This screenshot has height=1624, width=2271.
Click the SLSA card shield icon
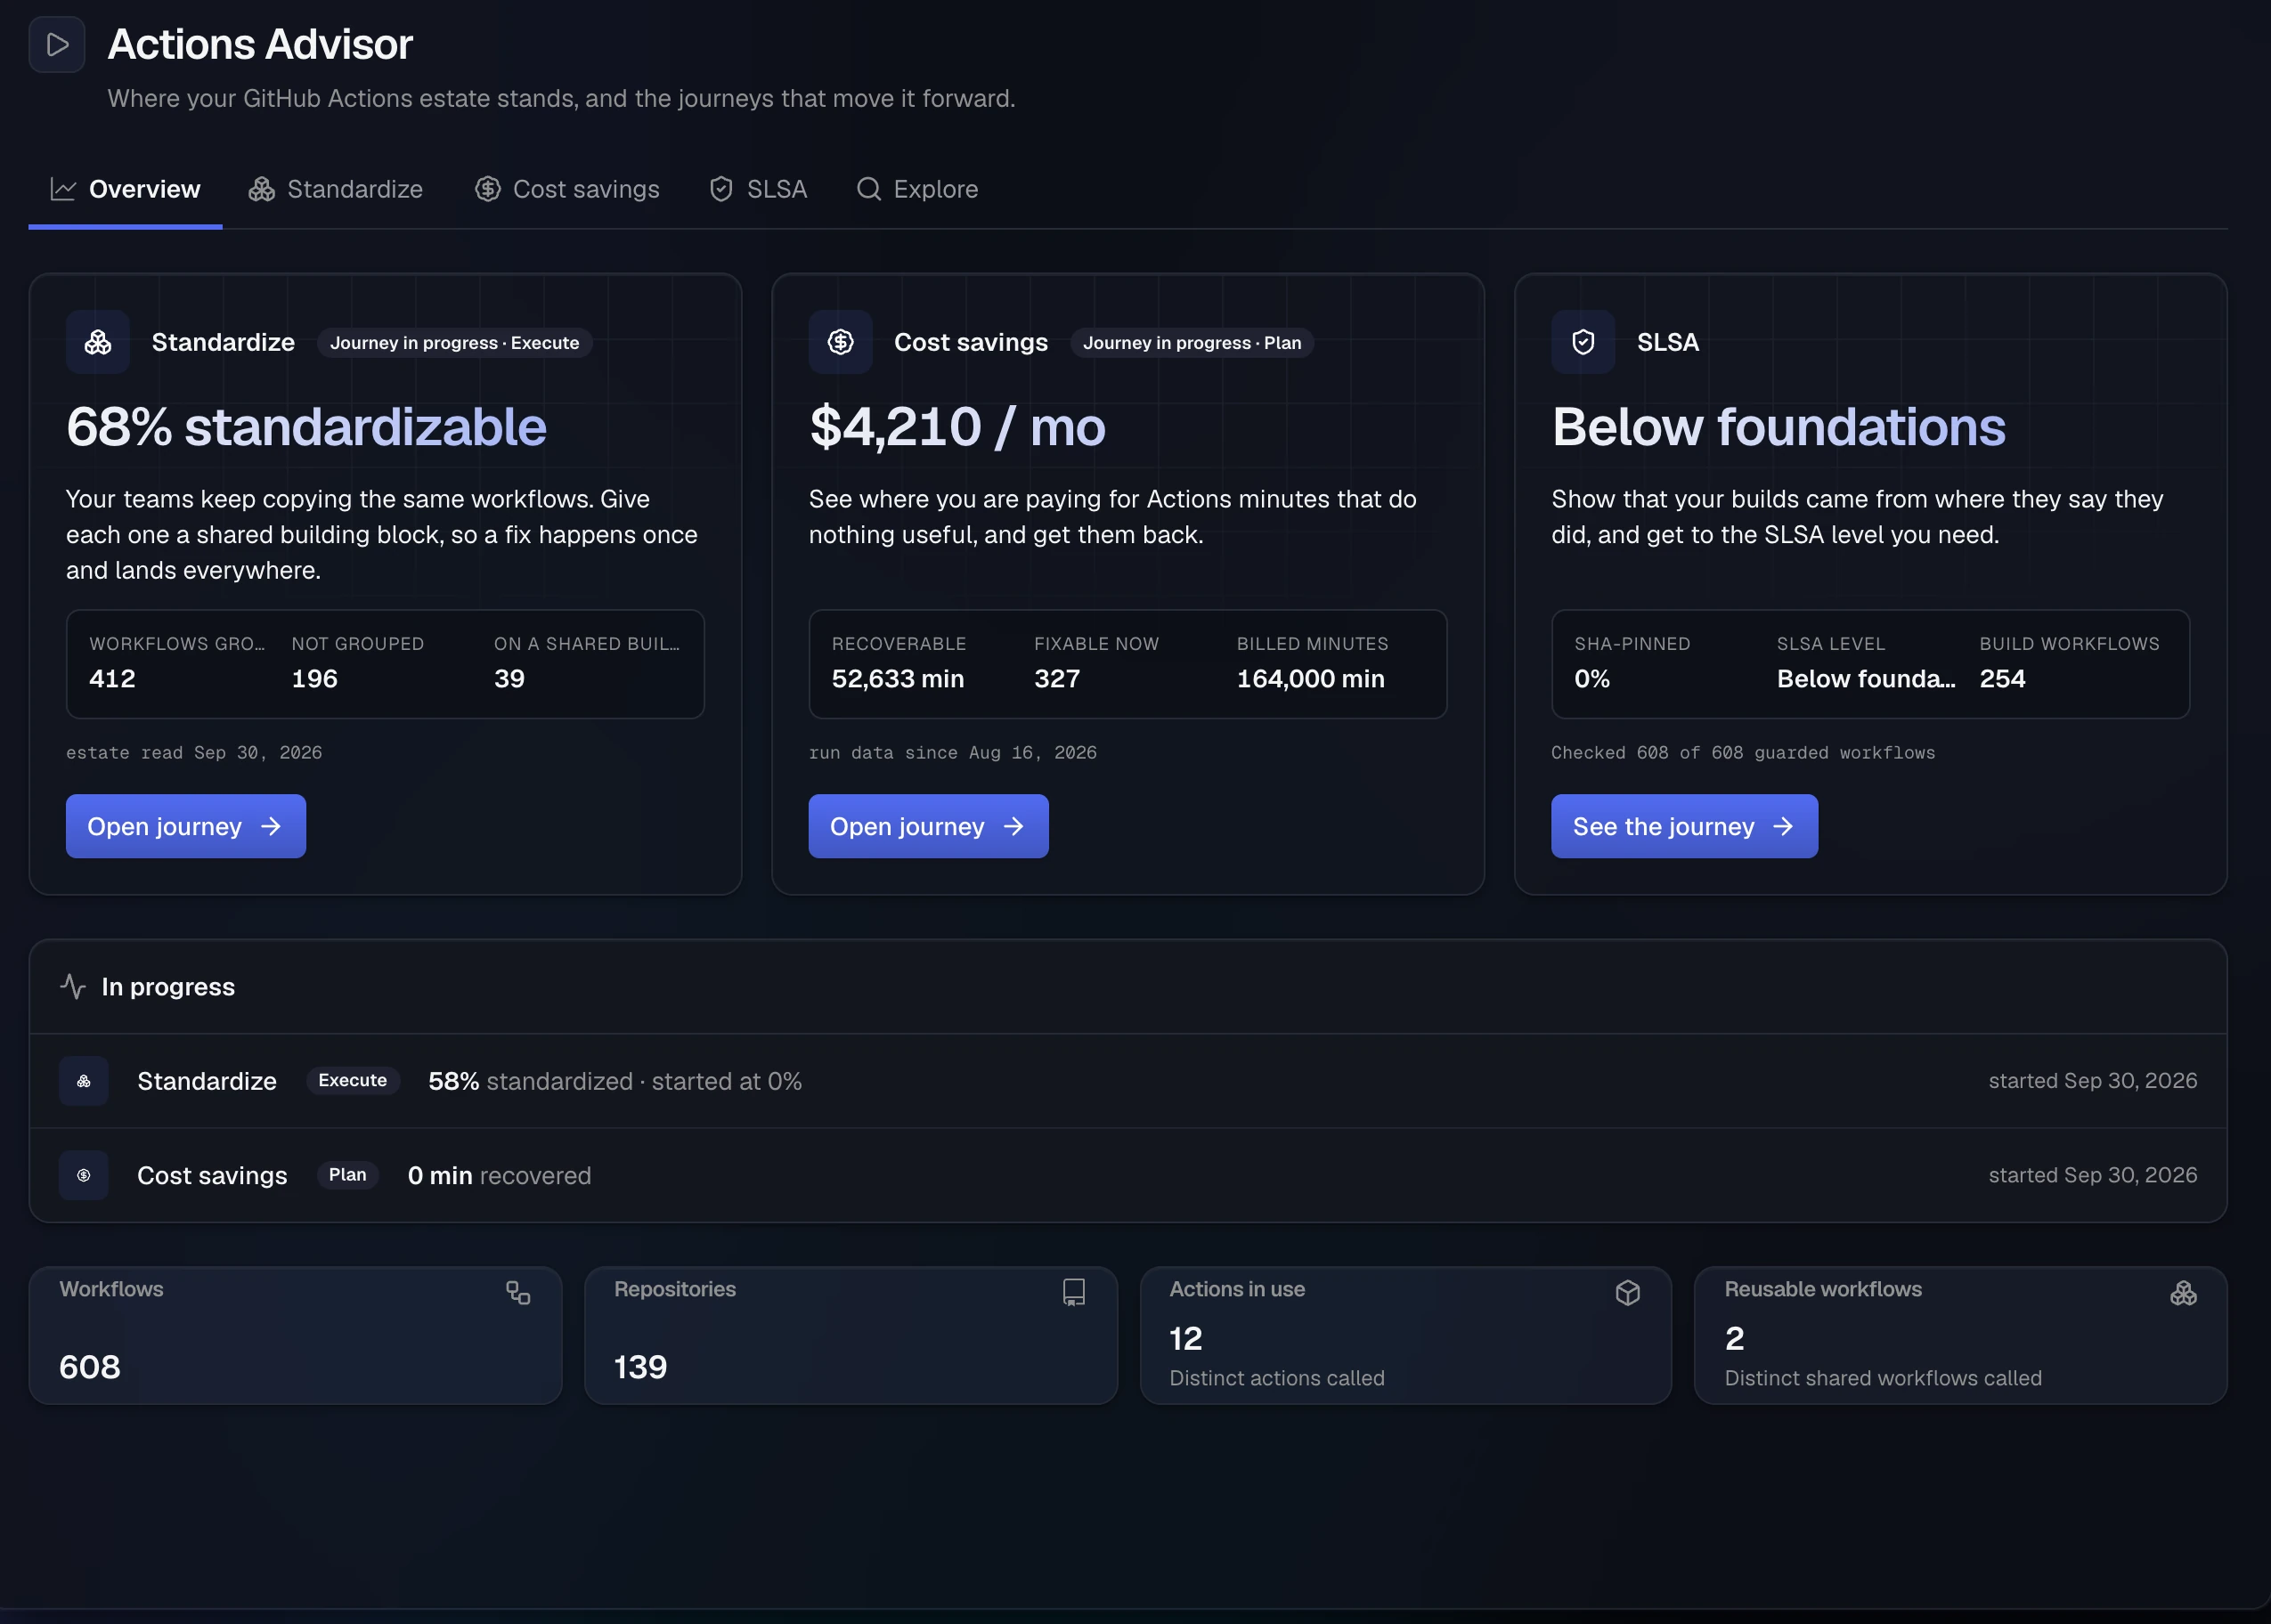click(1583, 342)
